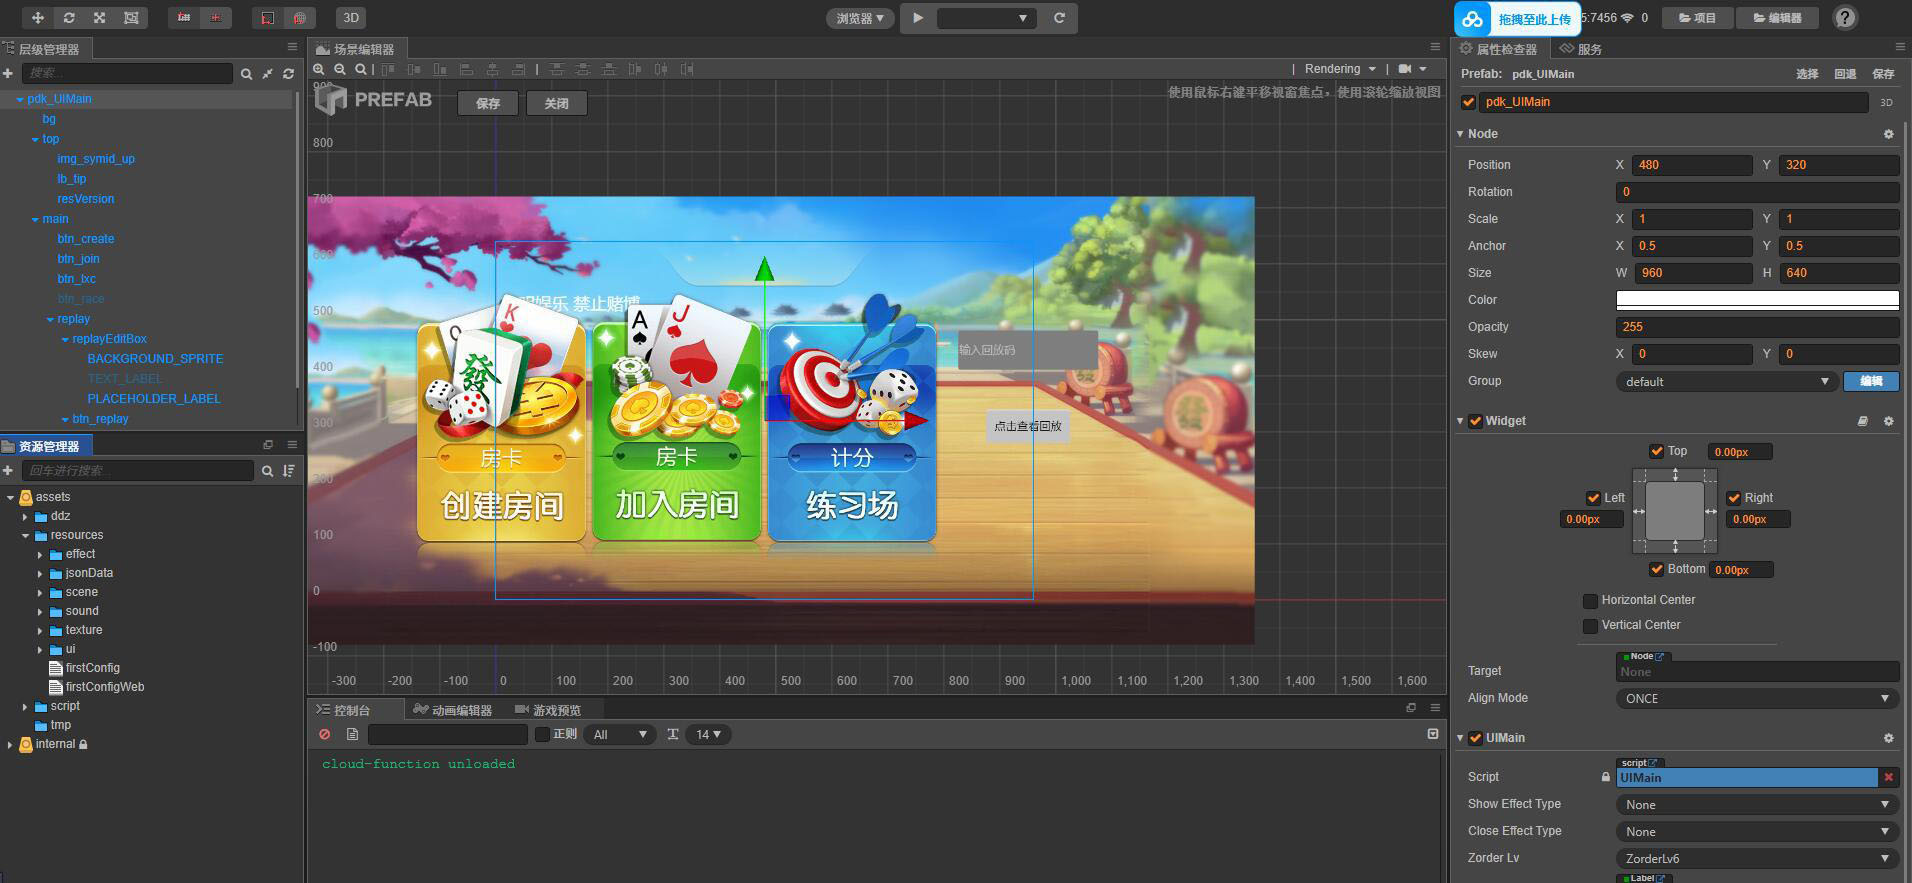This screenshot has width=1912, height=883.
Task: Select the rotate transform tool
Action: [69, 18]
